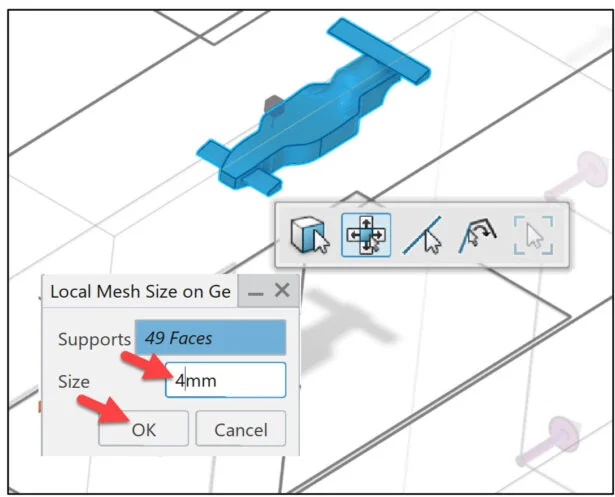Image resolution: width=615 pixels, height=497 pixels.
Task: Activate the tangent edge propagation icon
Action: coord(477,235)
